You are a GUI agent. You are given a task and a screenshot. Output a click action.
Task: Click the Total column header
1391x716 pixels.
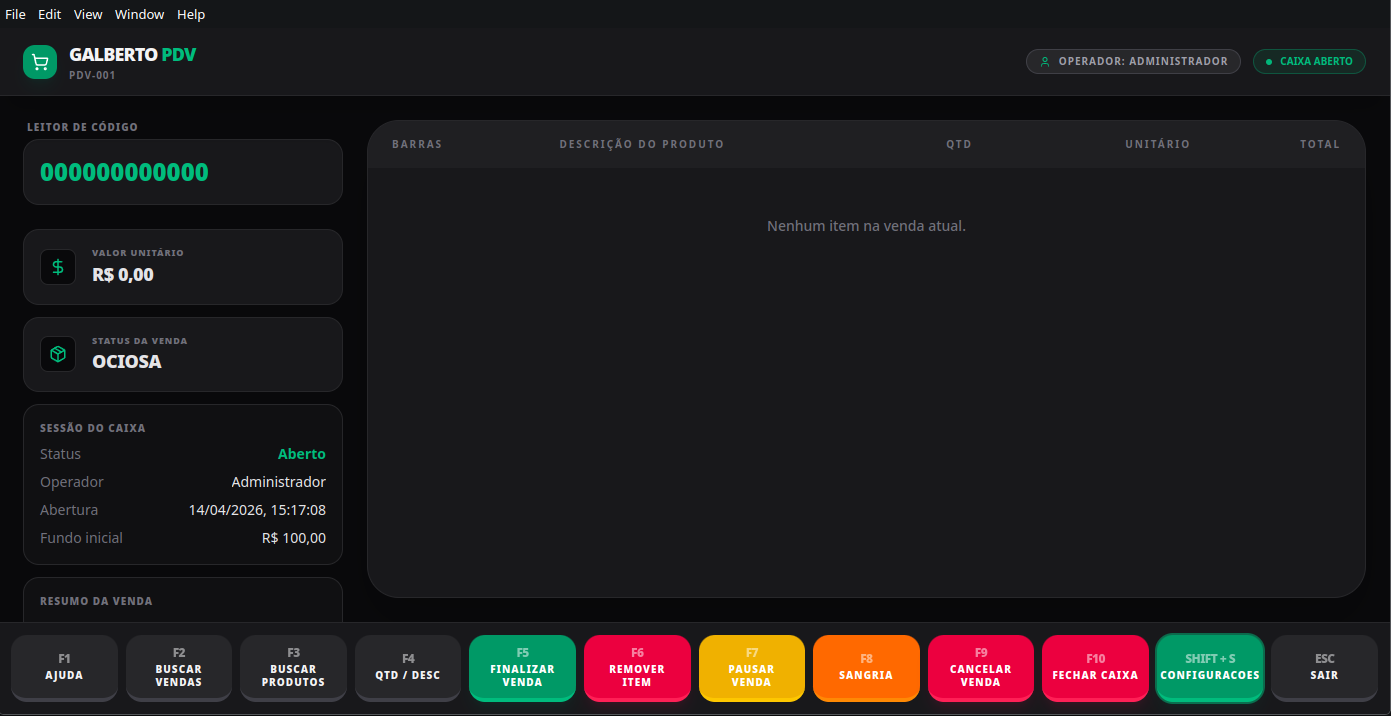tap(1320, 144)
